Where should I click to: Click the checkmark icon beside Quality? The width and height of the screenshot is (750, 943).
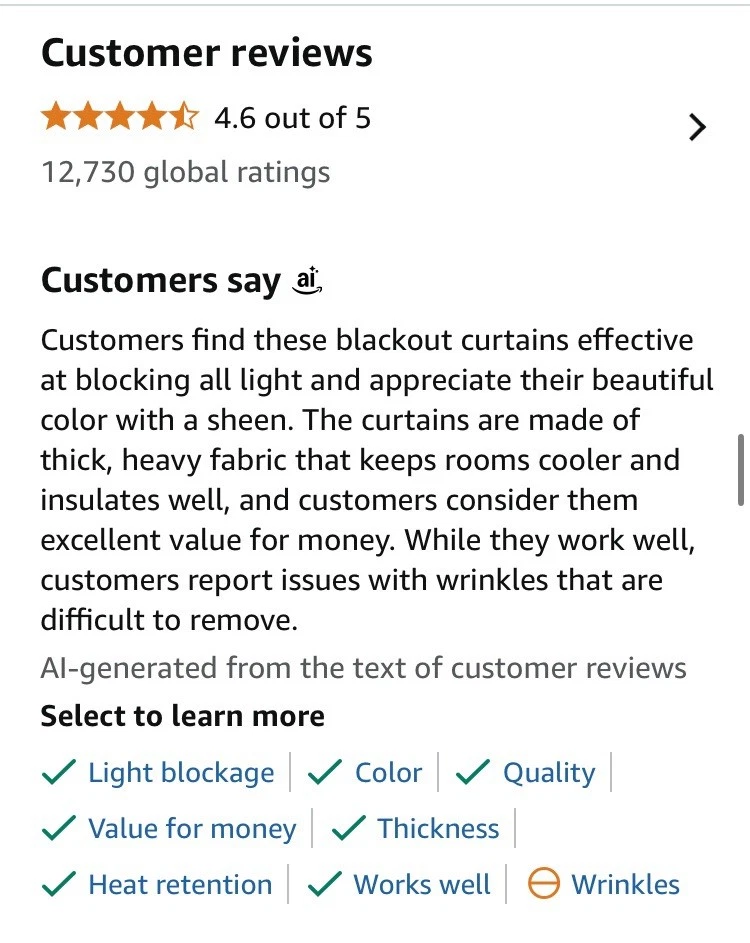[x=473, y=773]
